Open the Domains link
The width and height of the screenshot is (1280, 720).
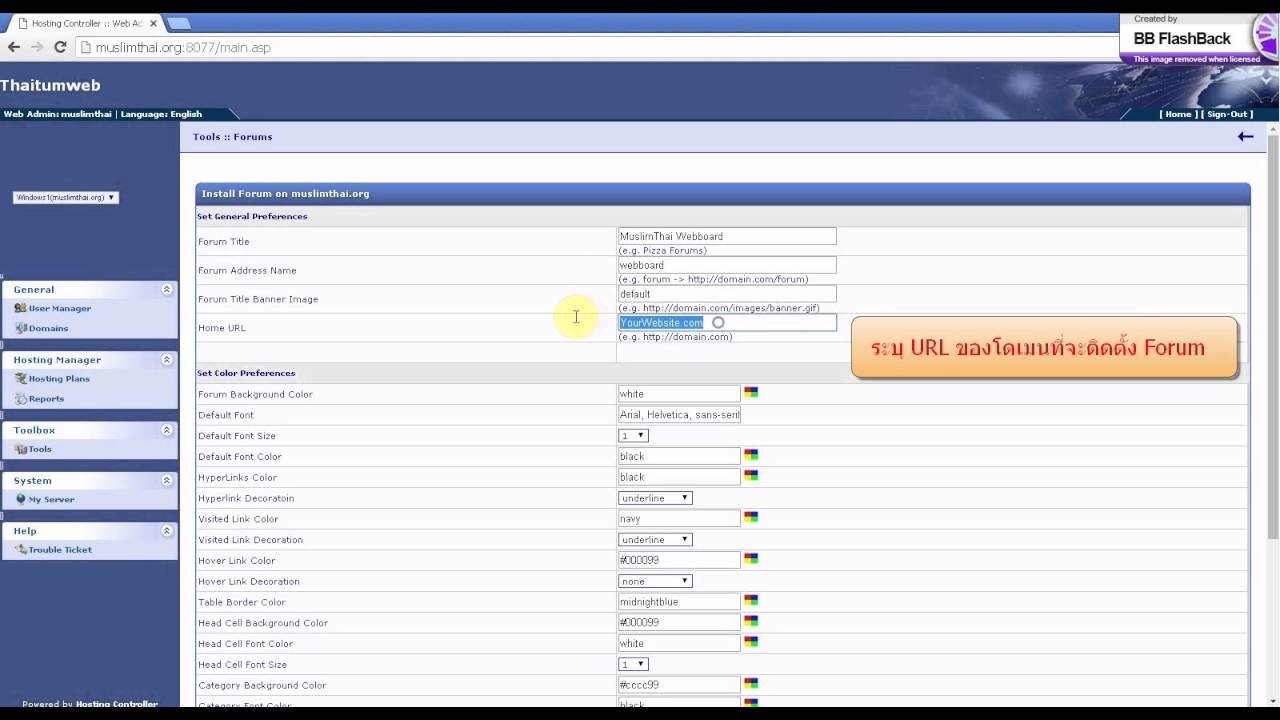coord(48,329)
